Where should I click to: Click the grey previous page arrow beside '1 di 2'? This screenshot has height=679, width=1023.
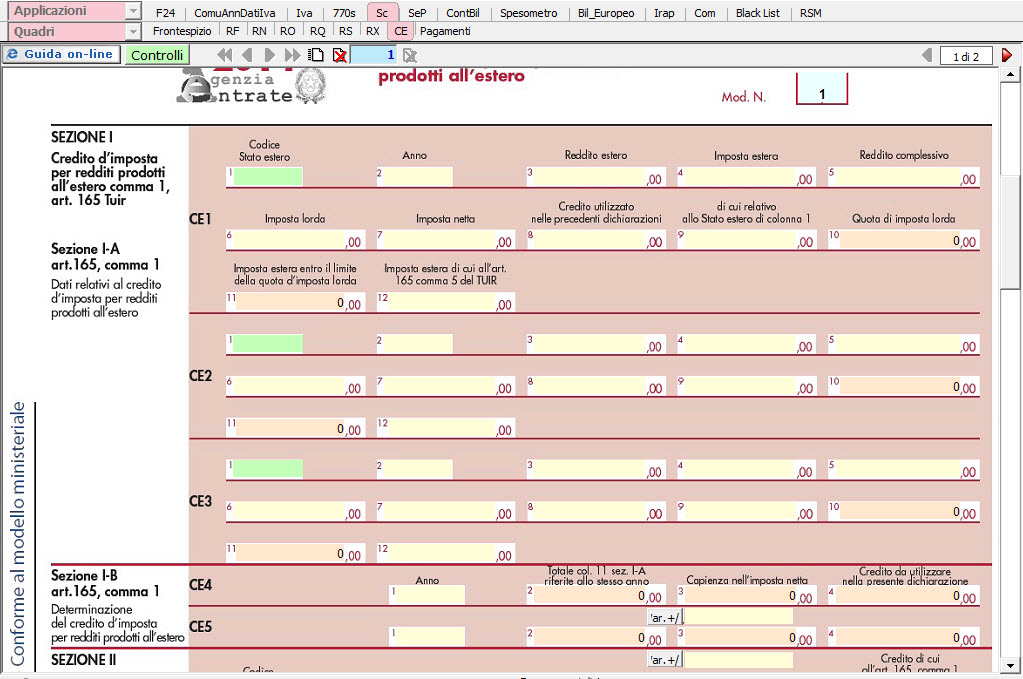[x=926, y=56]
